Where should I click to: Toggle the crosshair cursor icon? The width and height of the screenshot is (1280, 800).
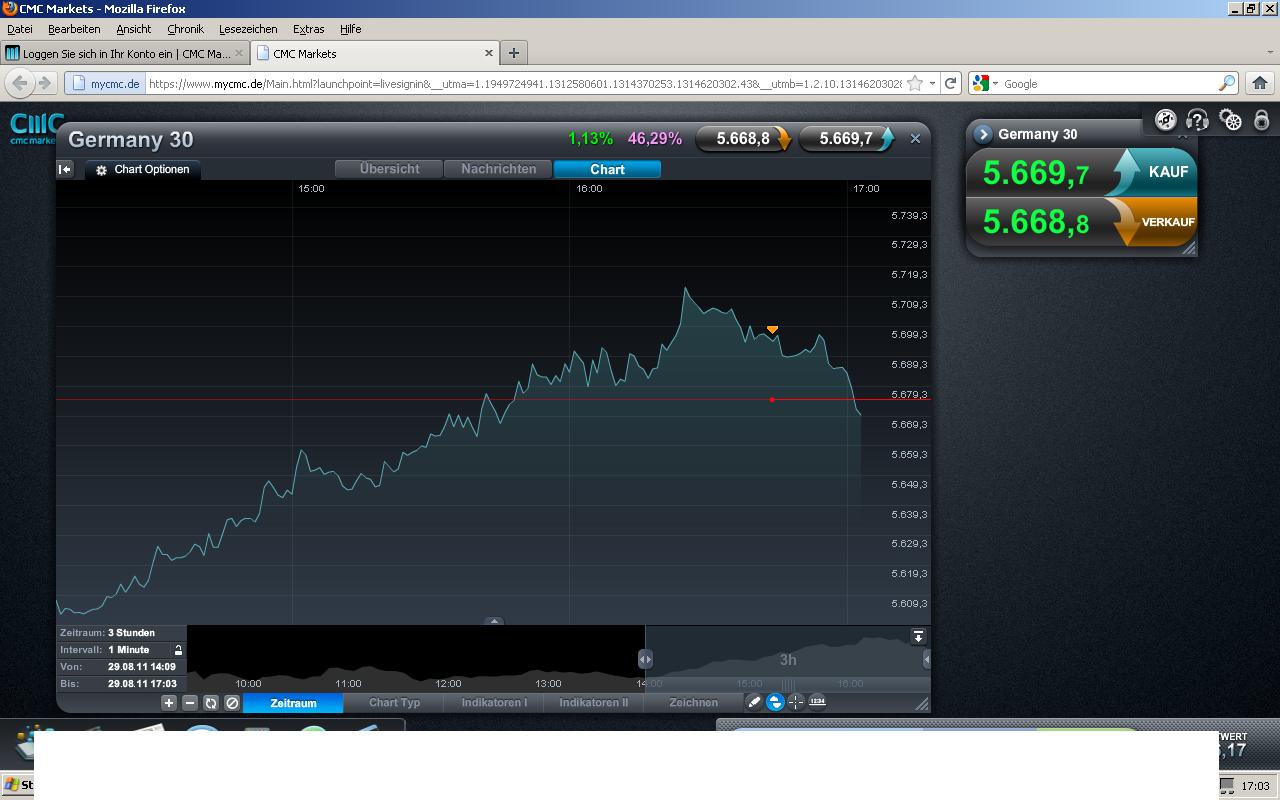(x=796, y=702)
